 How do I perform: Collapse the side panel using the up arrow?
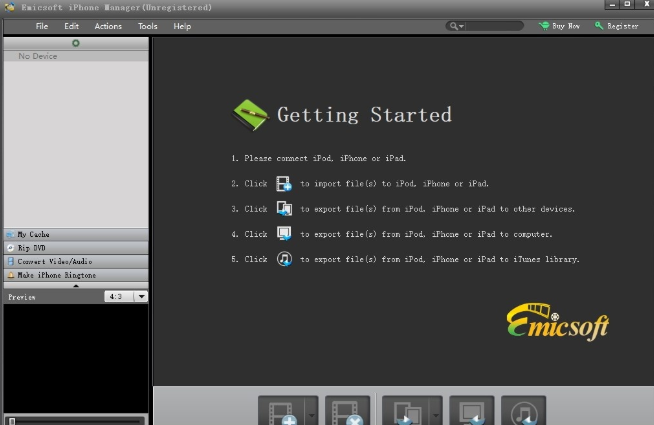(x=76, y=286)
